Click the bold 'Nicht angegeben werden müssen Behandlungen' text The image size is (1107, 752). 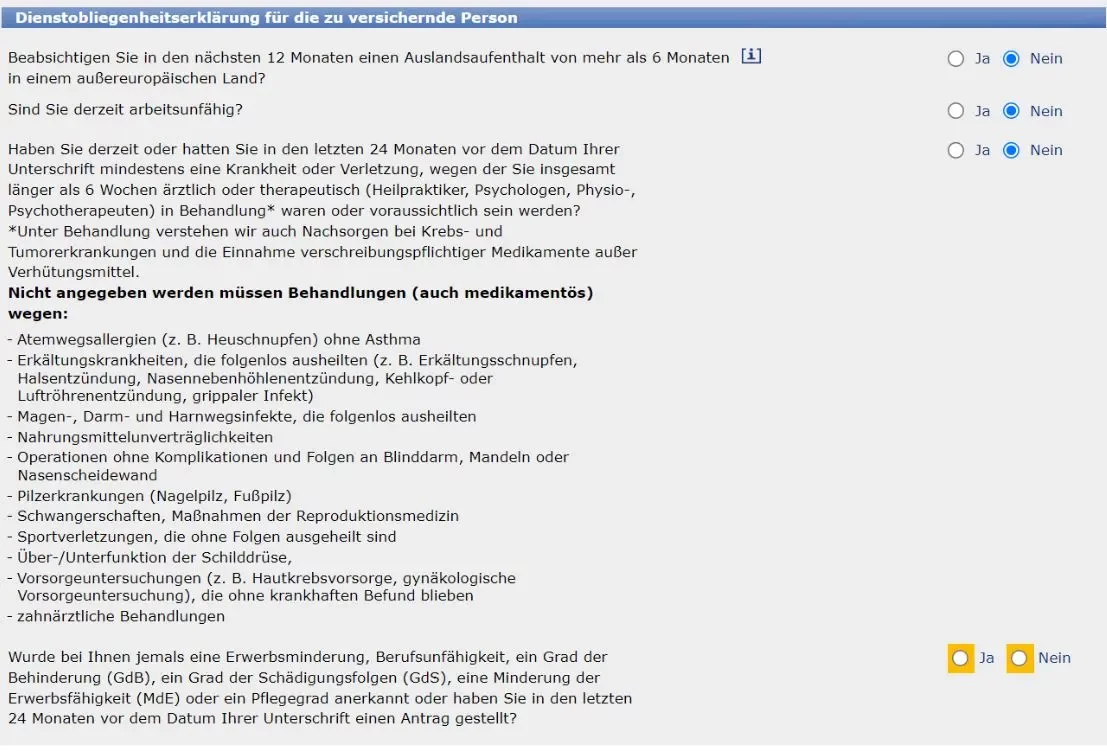(300, 293)
